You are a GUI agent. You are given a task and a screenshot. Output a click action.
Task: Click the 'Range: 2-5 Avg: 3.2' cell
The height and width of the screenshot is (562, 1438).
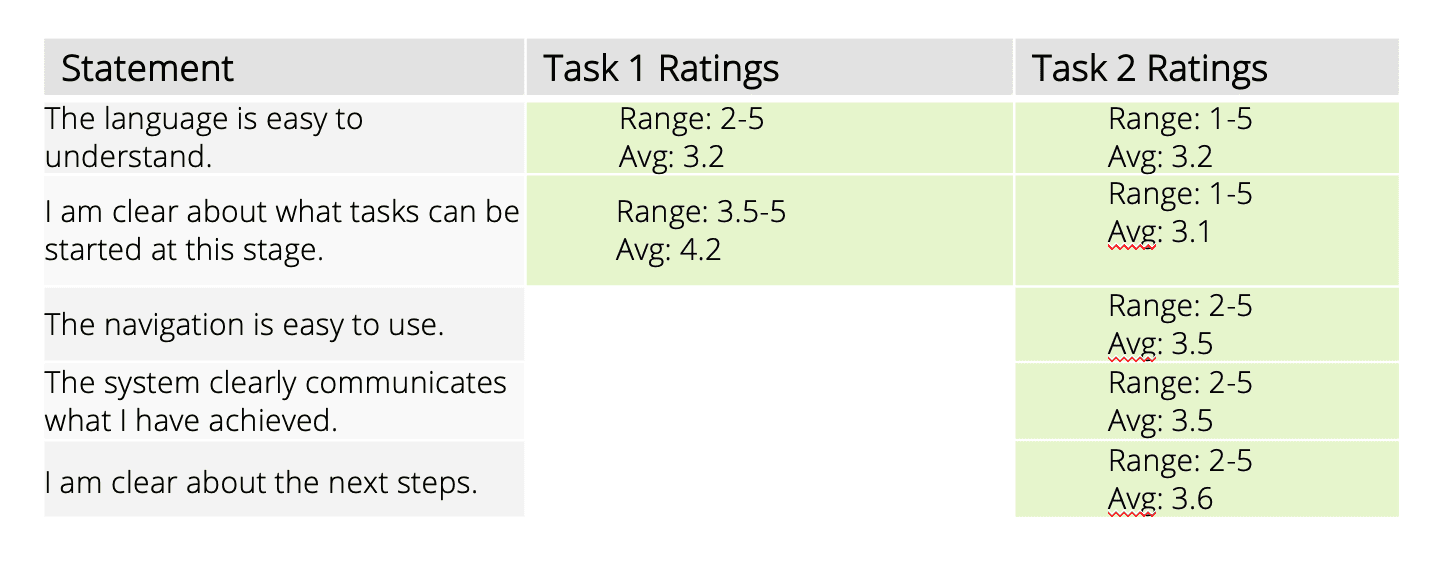pos(769,137)
